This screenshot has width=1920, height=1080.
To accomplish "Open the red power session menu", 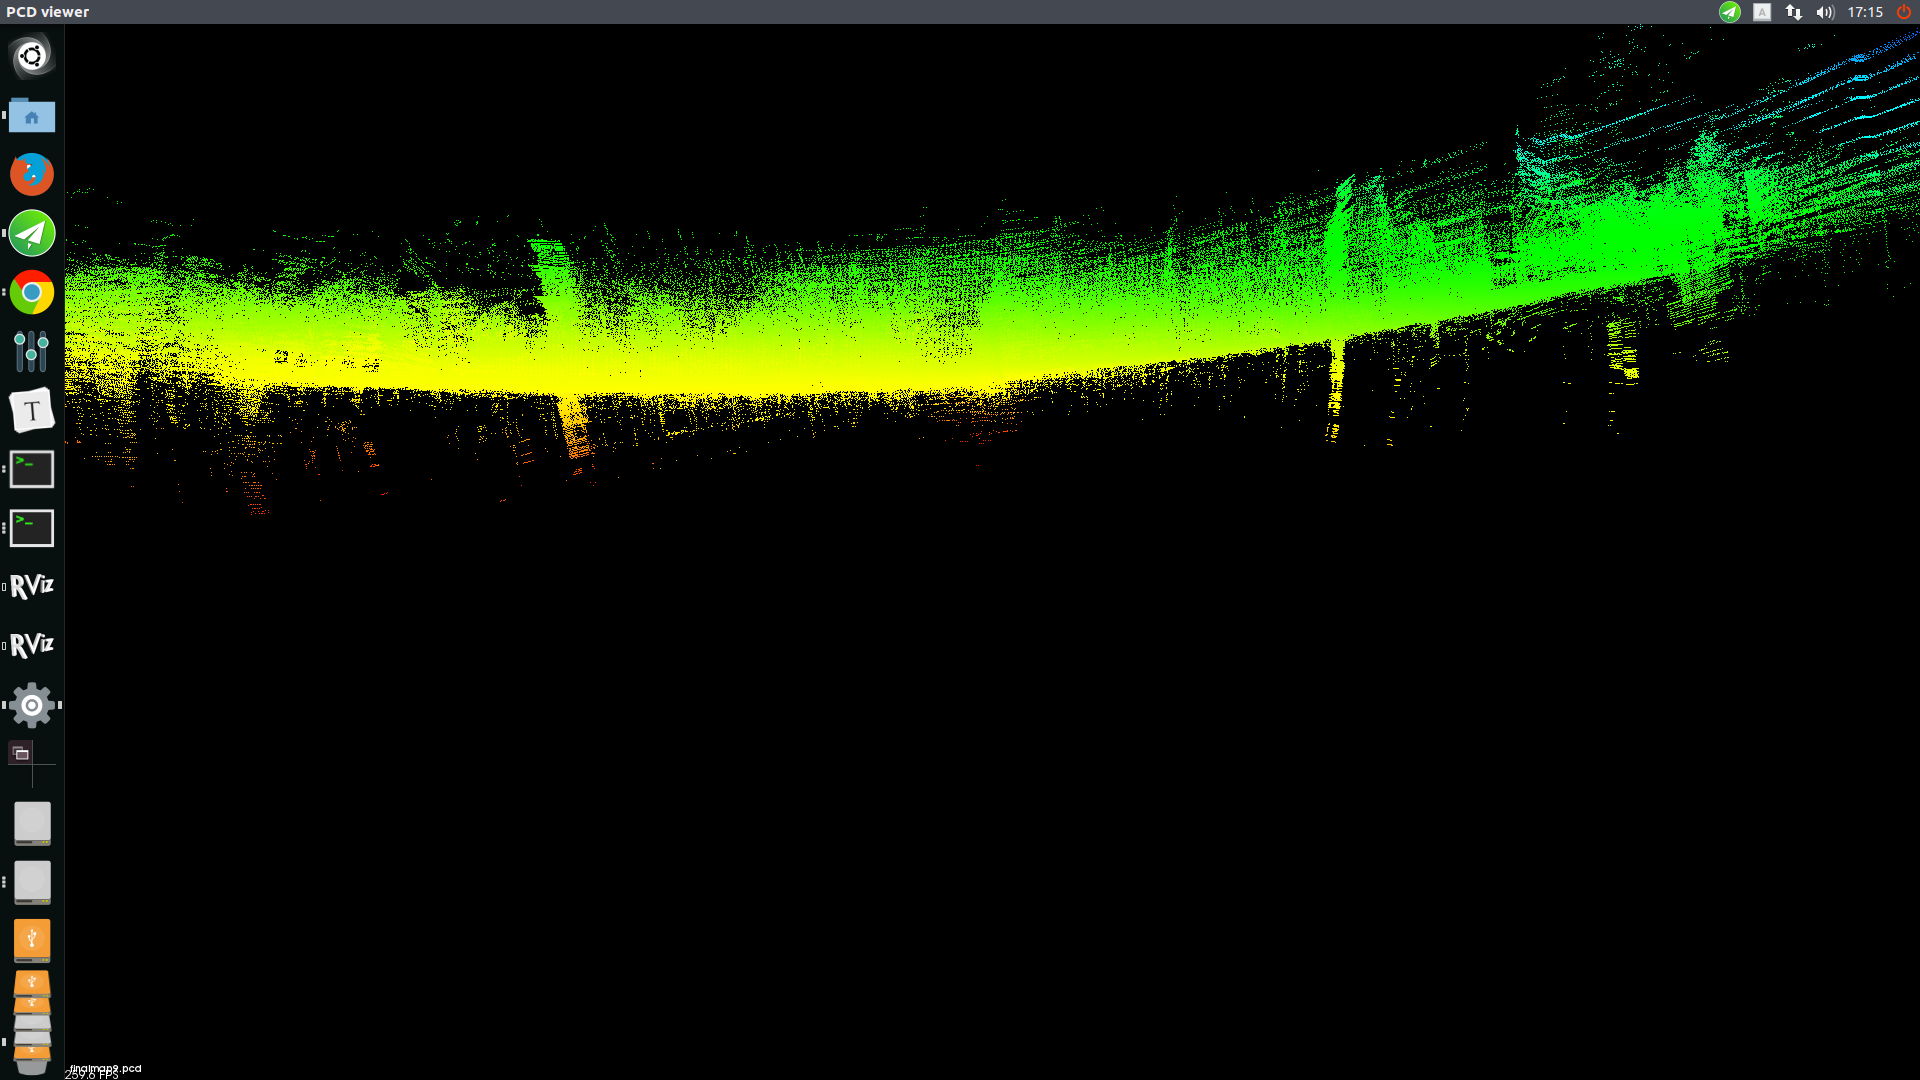I will click(x=1904, y=12).
